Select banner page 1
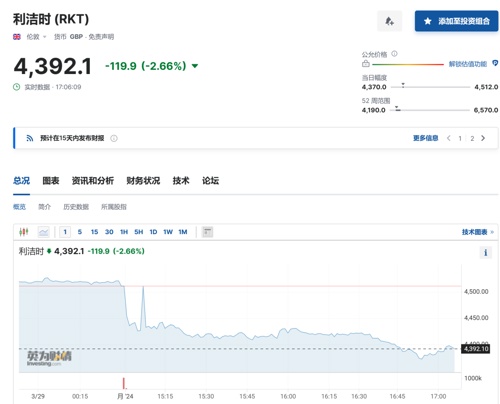The height and width of the screenshot is (404, 500). click(460, 138)
